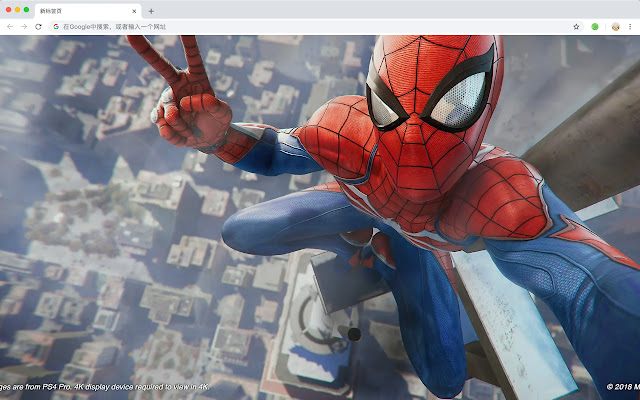
Task: Bookmark this page with the star icon
Action: click(576, 27)
